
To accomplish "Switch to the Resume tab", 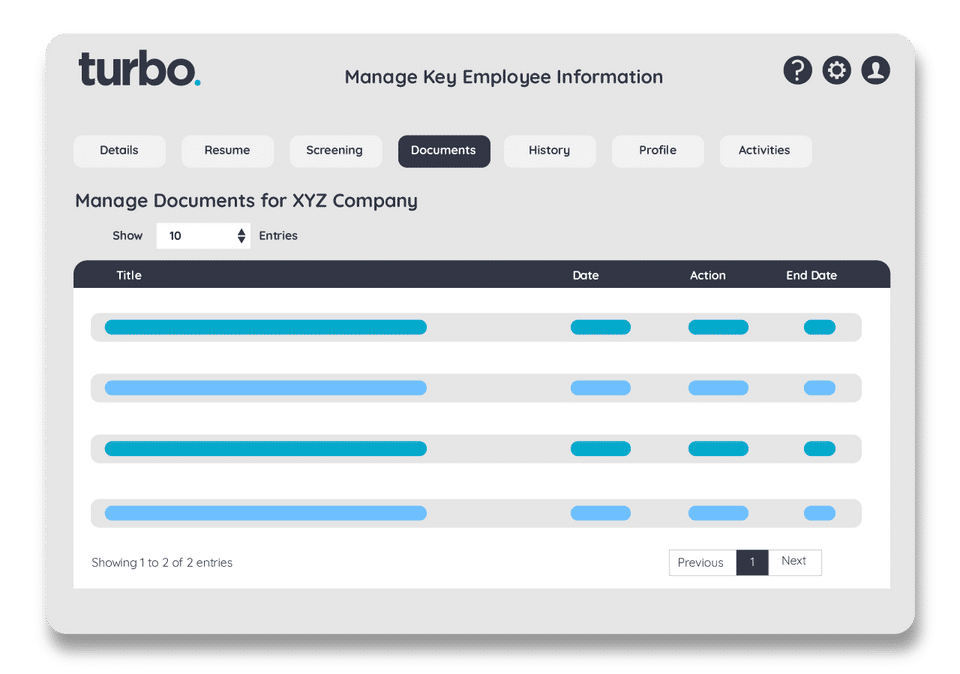I will click(227, 151).
